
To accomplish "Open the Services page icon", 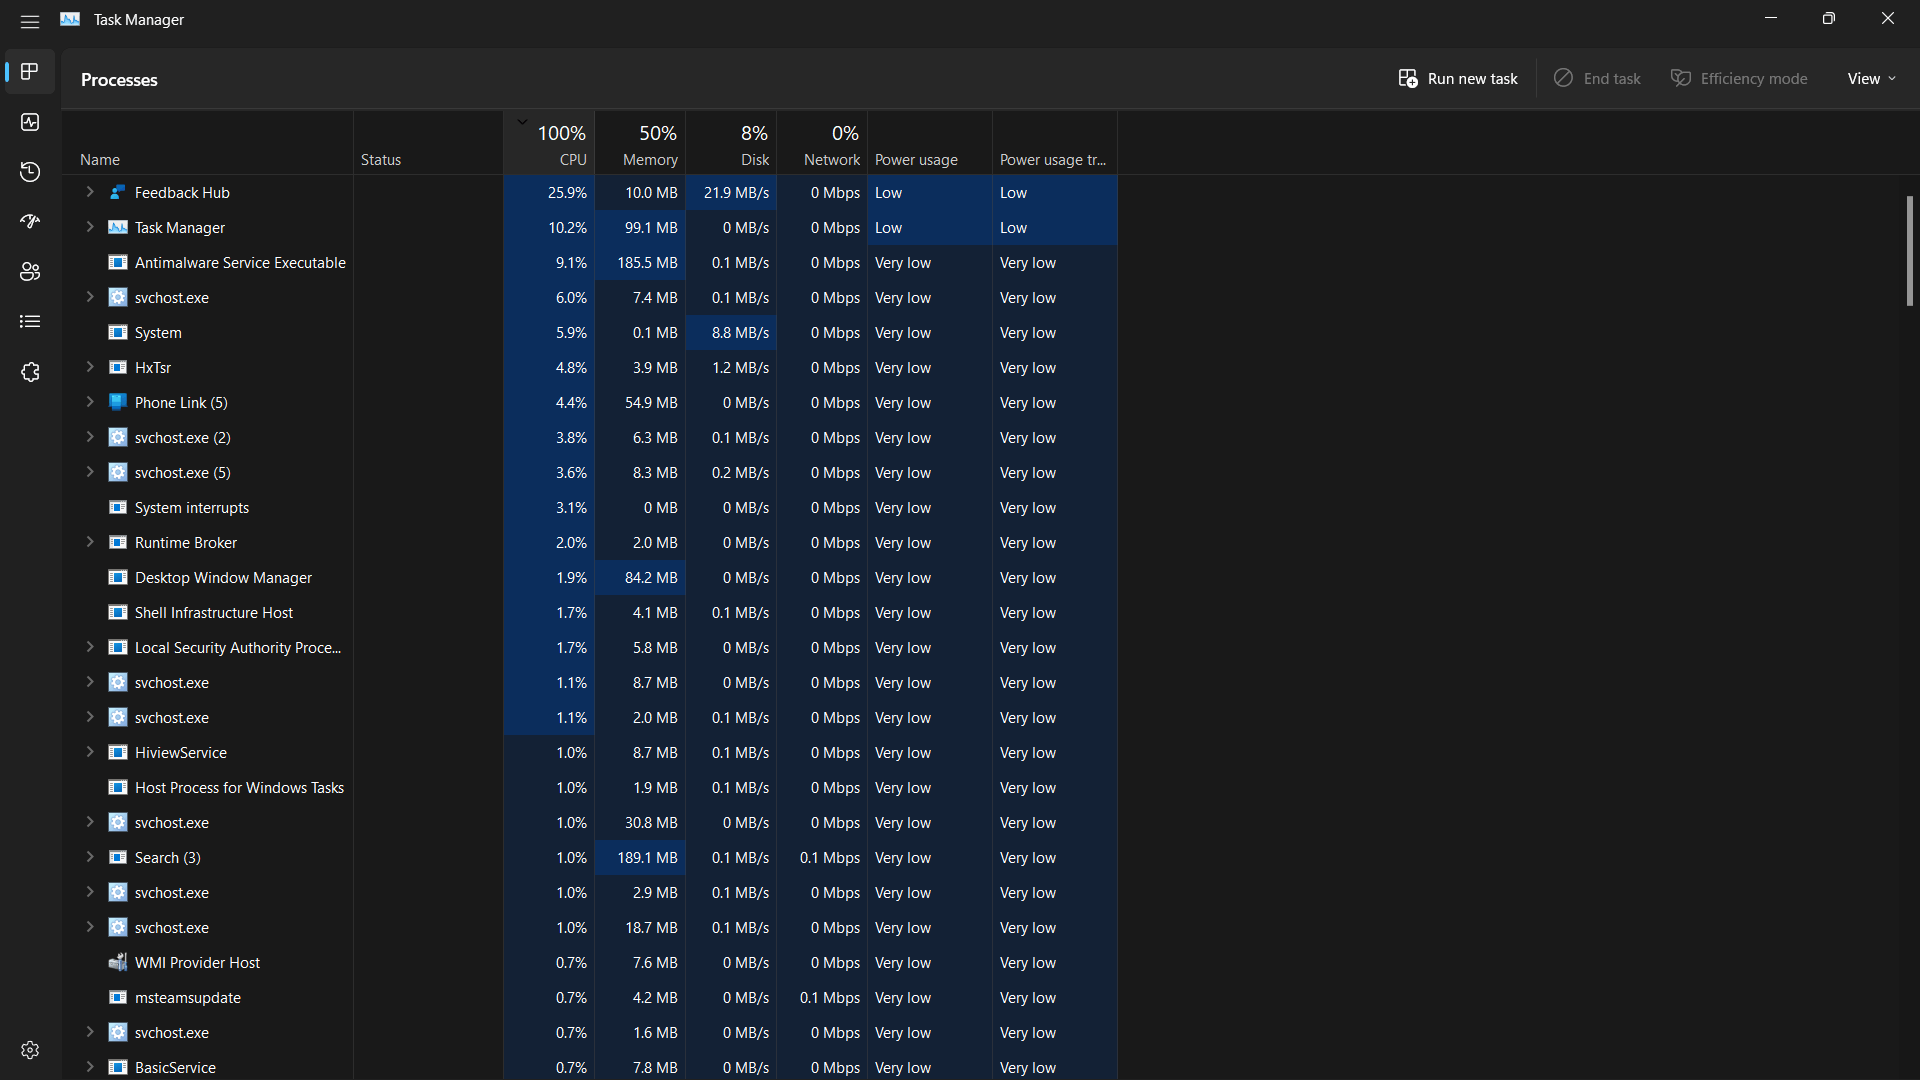I will click(x=30, y=372).
